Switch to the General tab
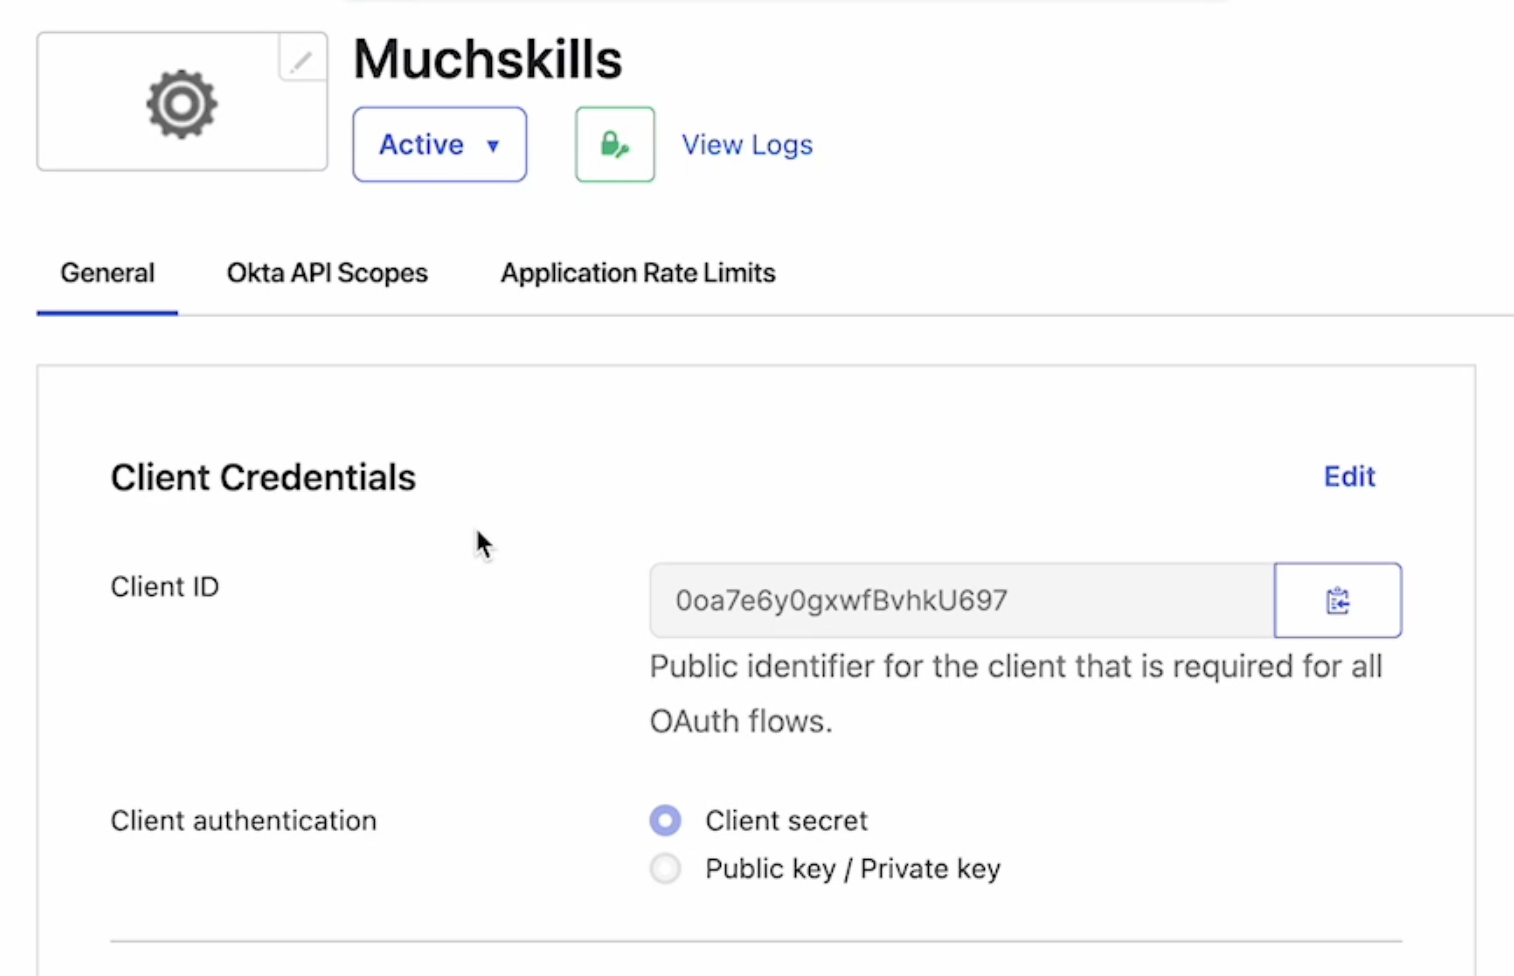The height and width of the screenshot is (976, 1514). (107, 273)
